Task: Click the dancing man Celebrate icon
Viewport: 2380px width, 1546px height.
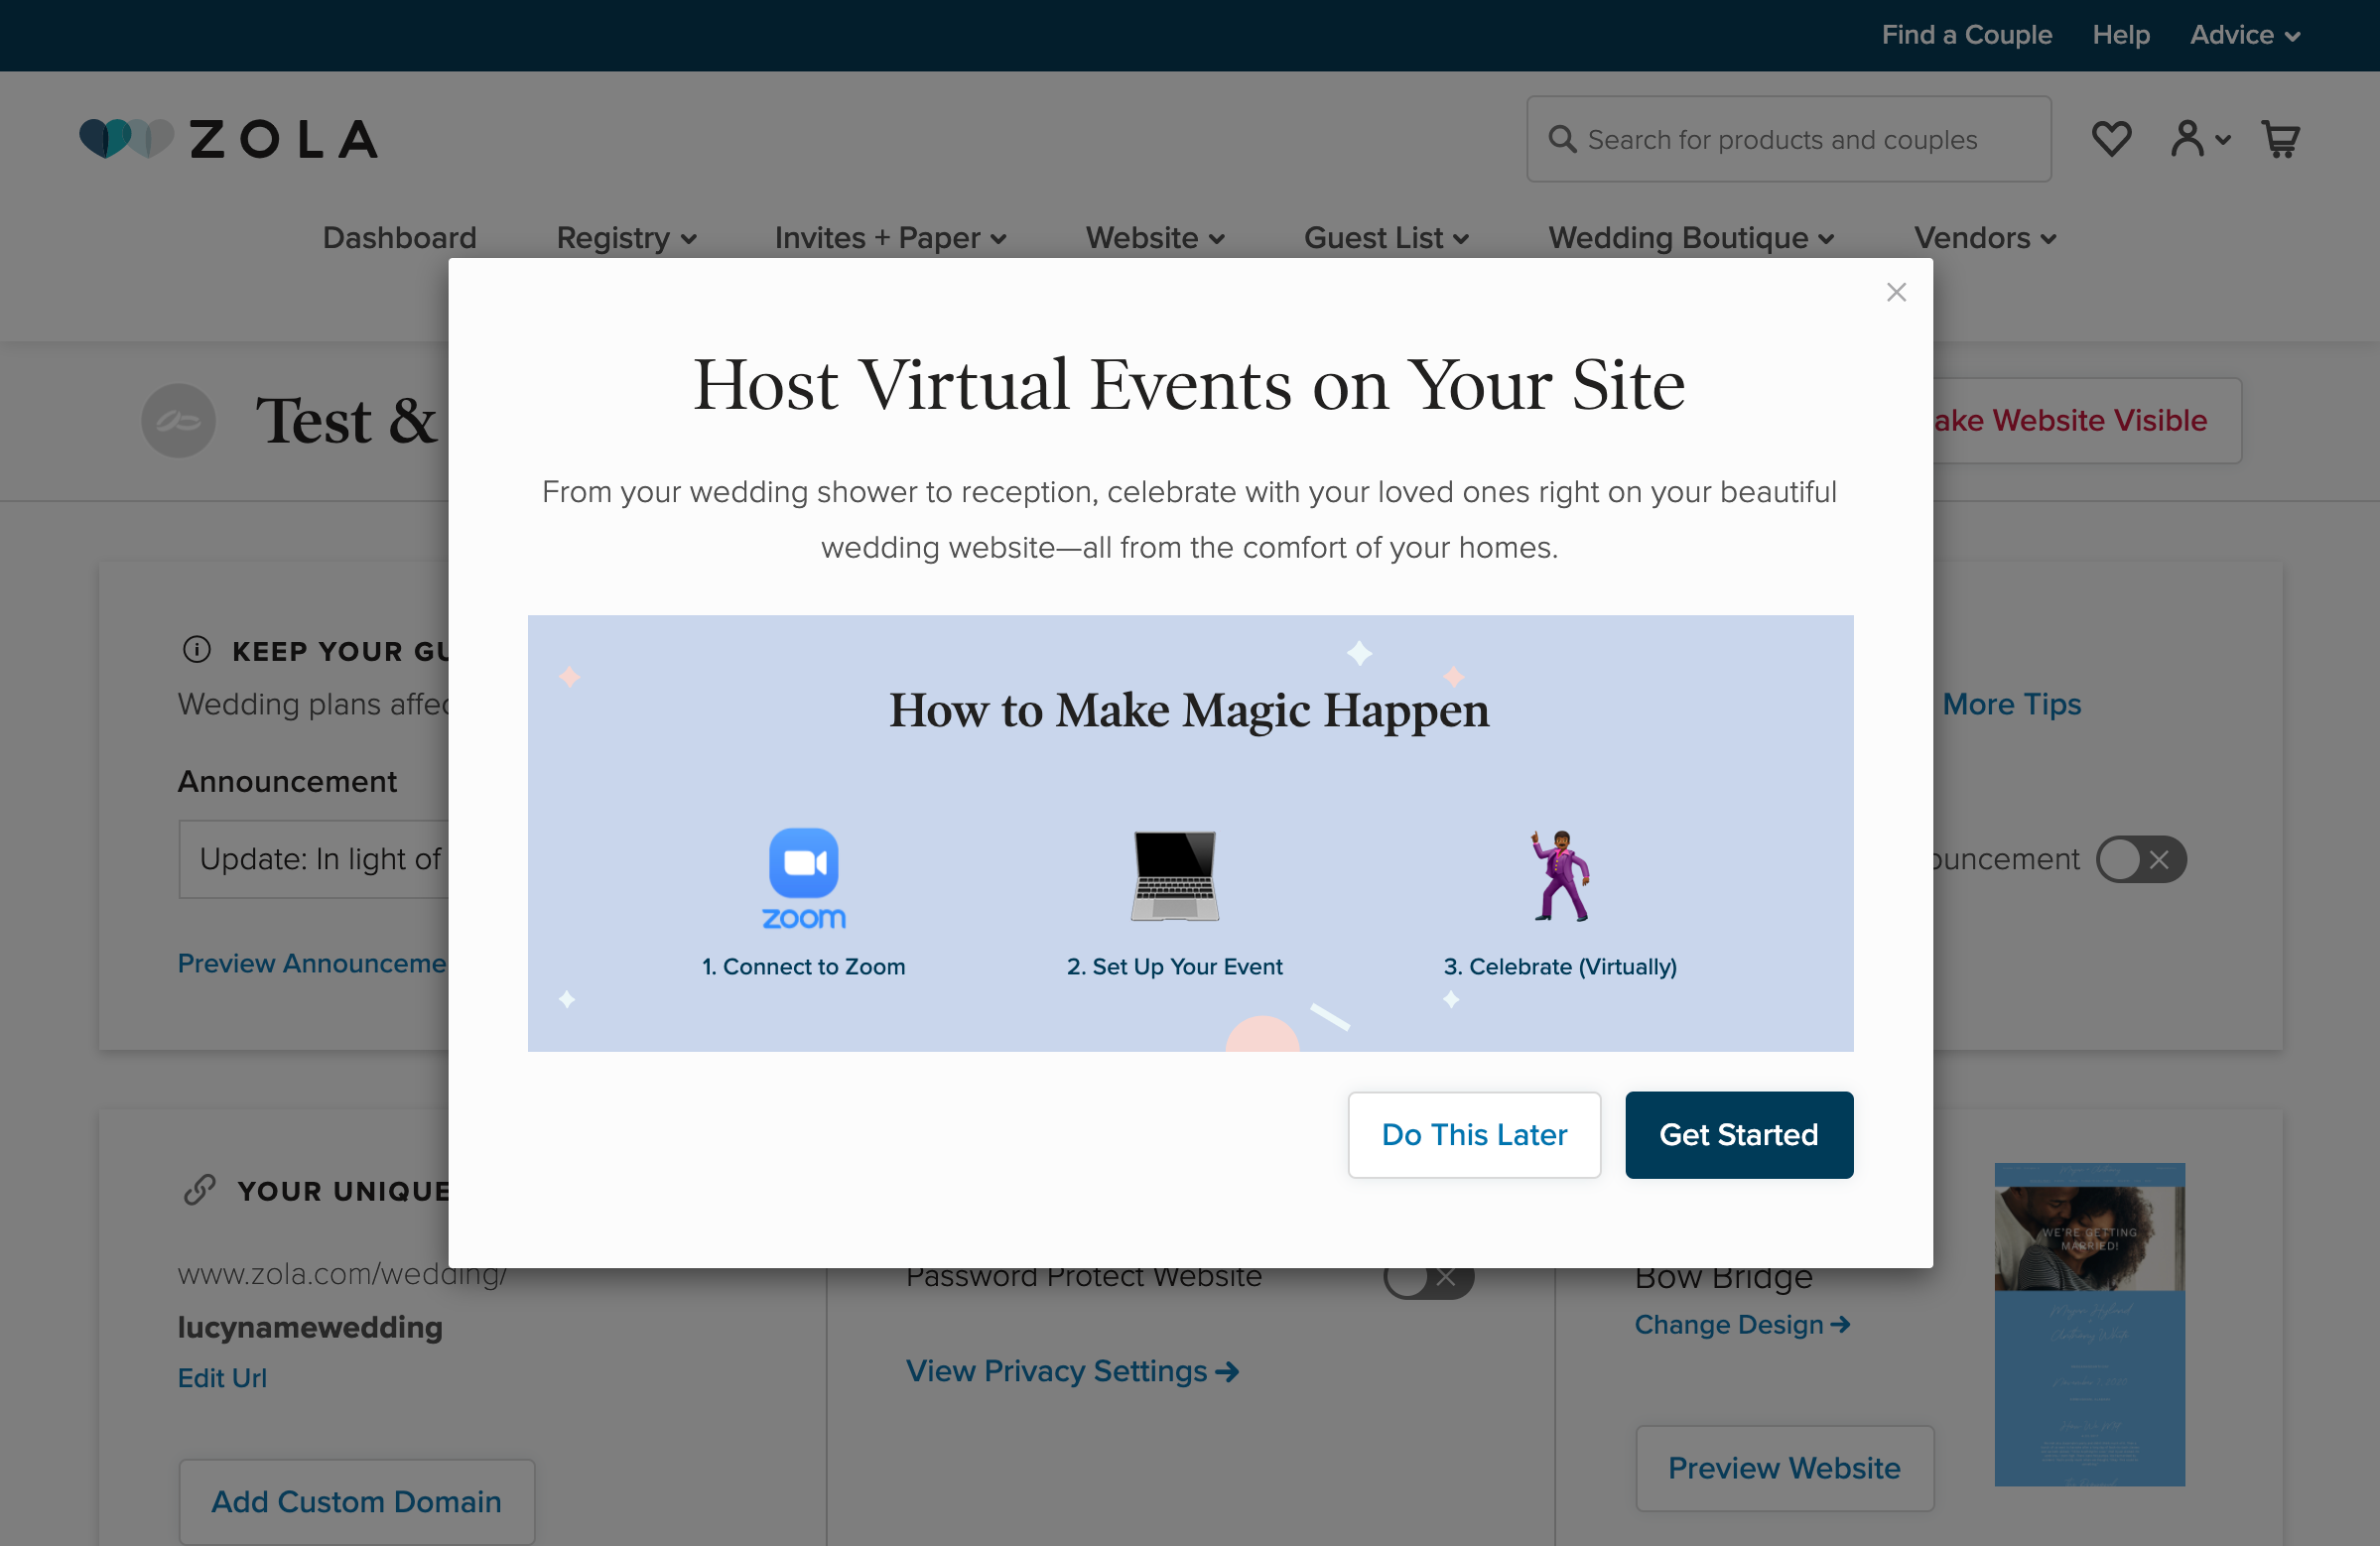Action: click(x=1560, y=875)
